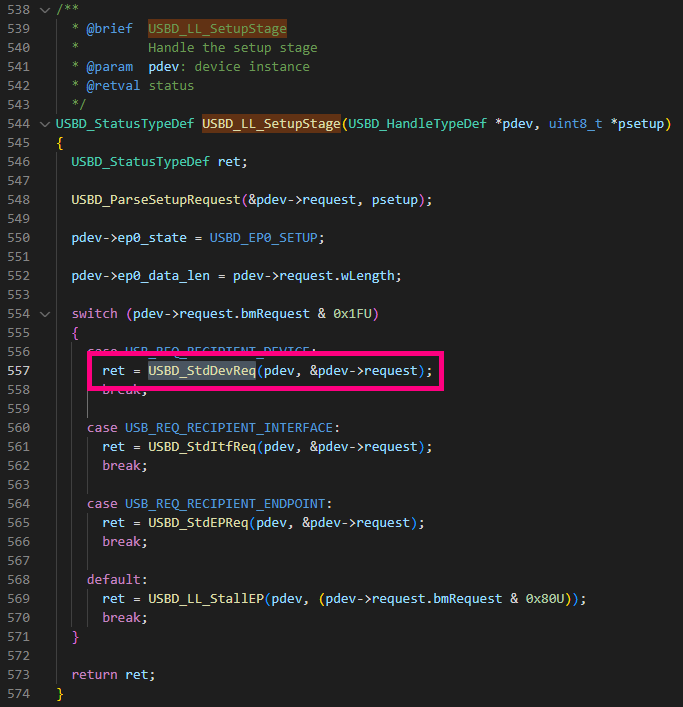The width and height of the screenshot is (683, 707).
Task: Click the return ret statement
Action: 113,675
